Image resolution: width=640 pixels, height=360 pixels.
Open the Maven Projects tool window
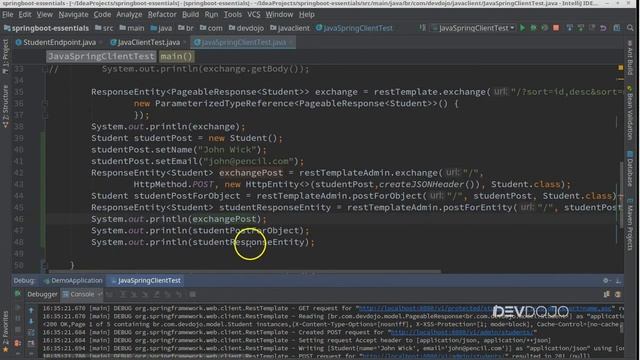pos(630,224)
